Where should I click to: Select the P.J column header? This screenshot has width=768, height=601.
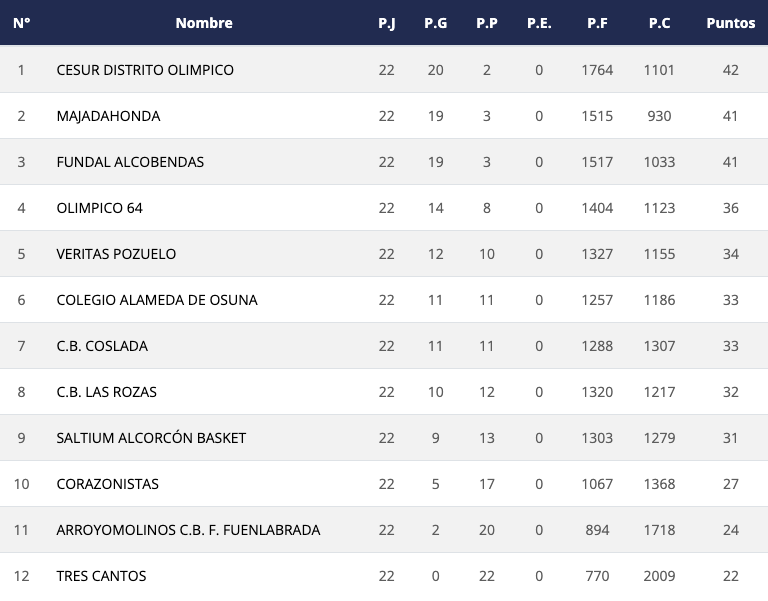tap(387, 23)
